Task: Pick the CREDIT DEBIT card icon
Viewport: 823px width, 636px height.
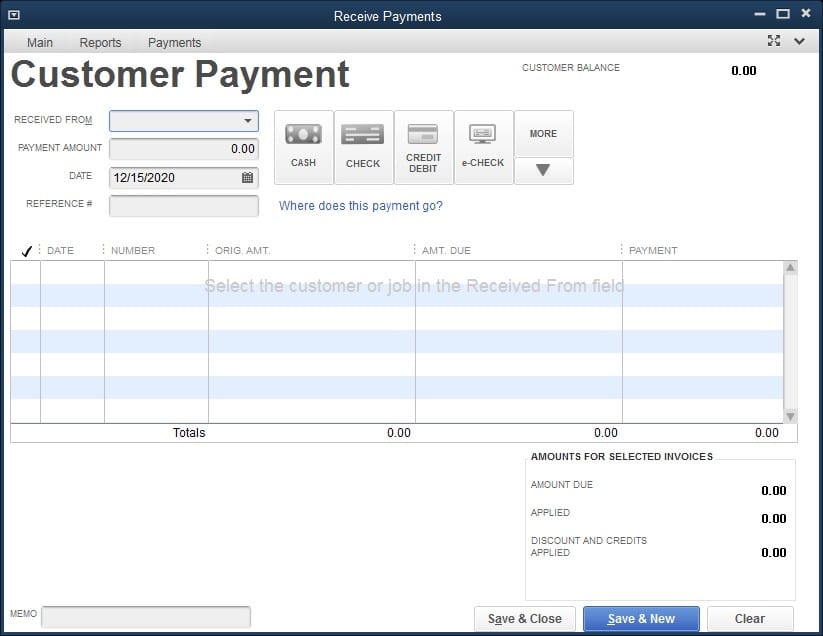Action: click(423, 146)
